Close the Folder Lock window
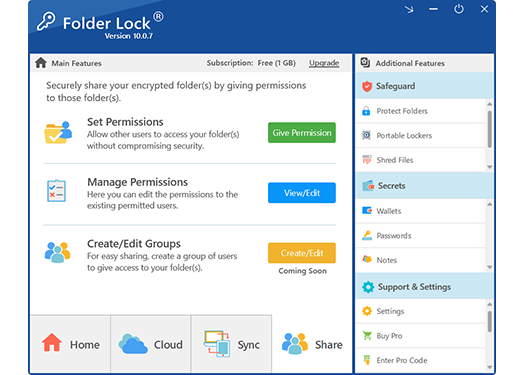 click(484, 9)
